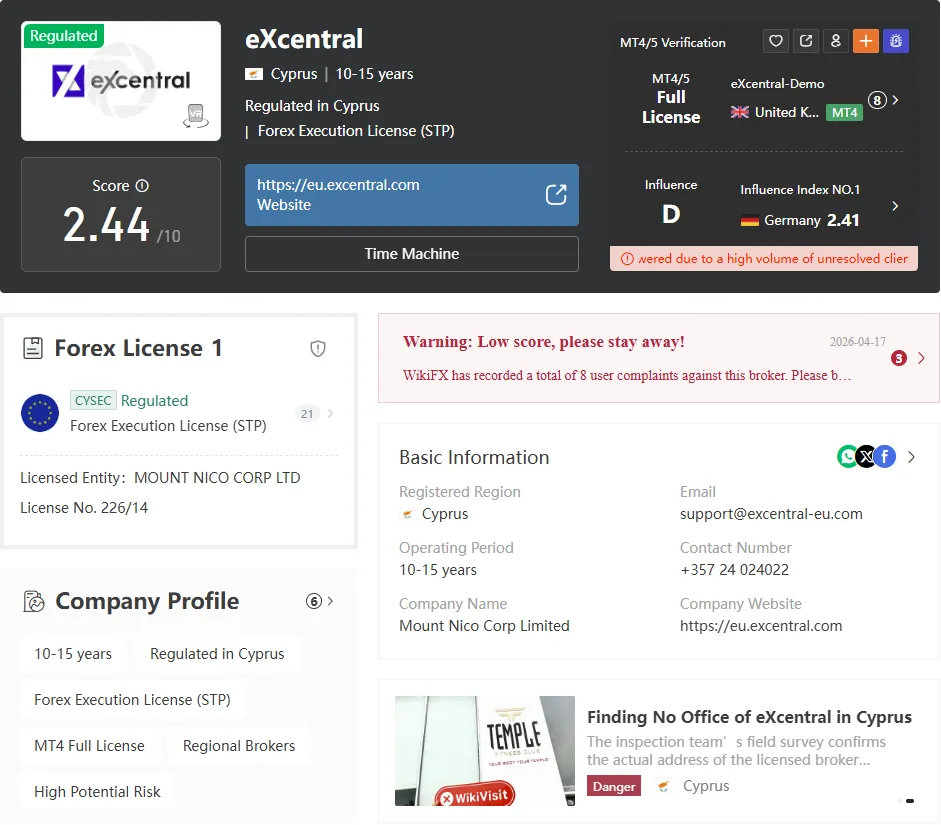
Task: Click the shield icon in Forex License panel
Action: coord(318,349)
